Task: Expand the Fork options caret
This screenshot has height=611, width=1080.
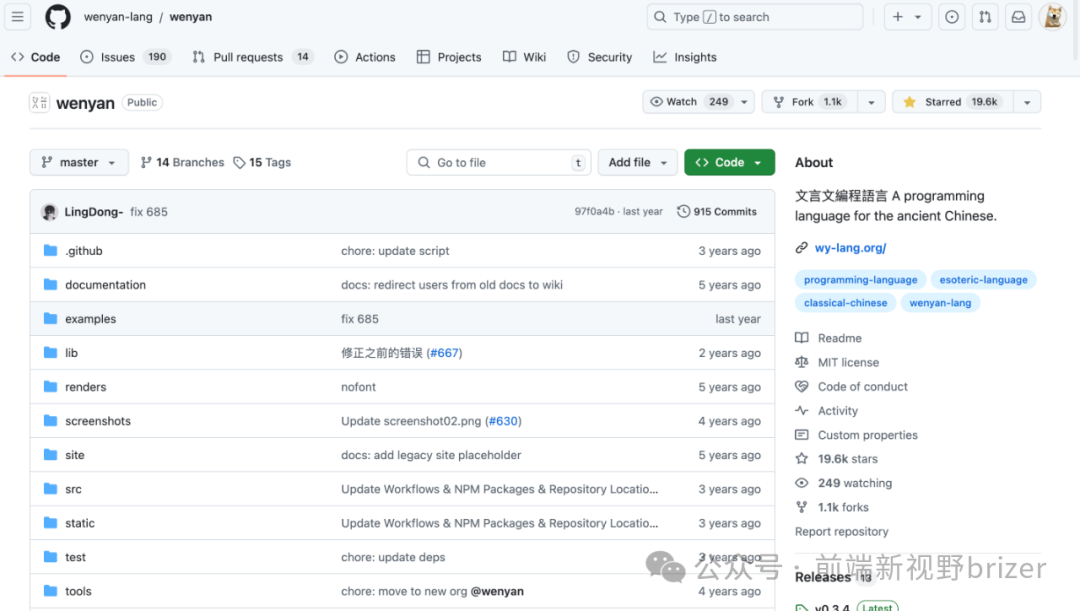Action: tap(871, 102)
